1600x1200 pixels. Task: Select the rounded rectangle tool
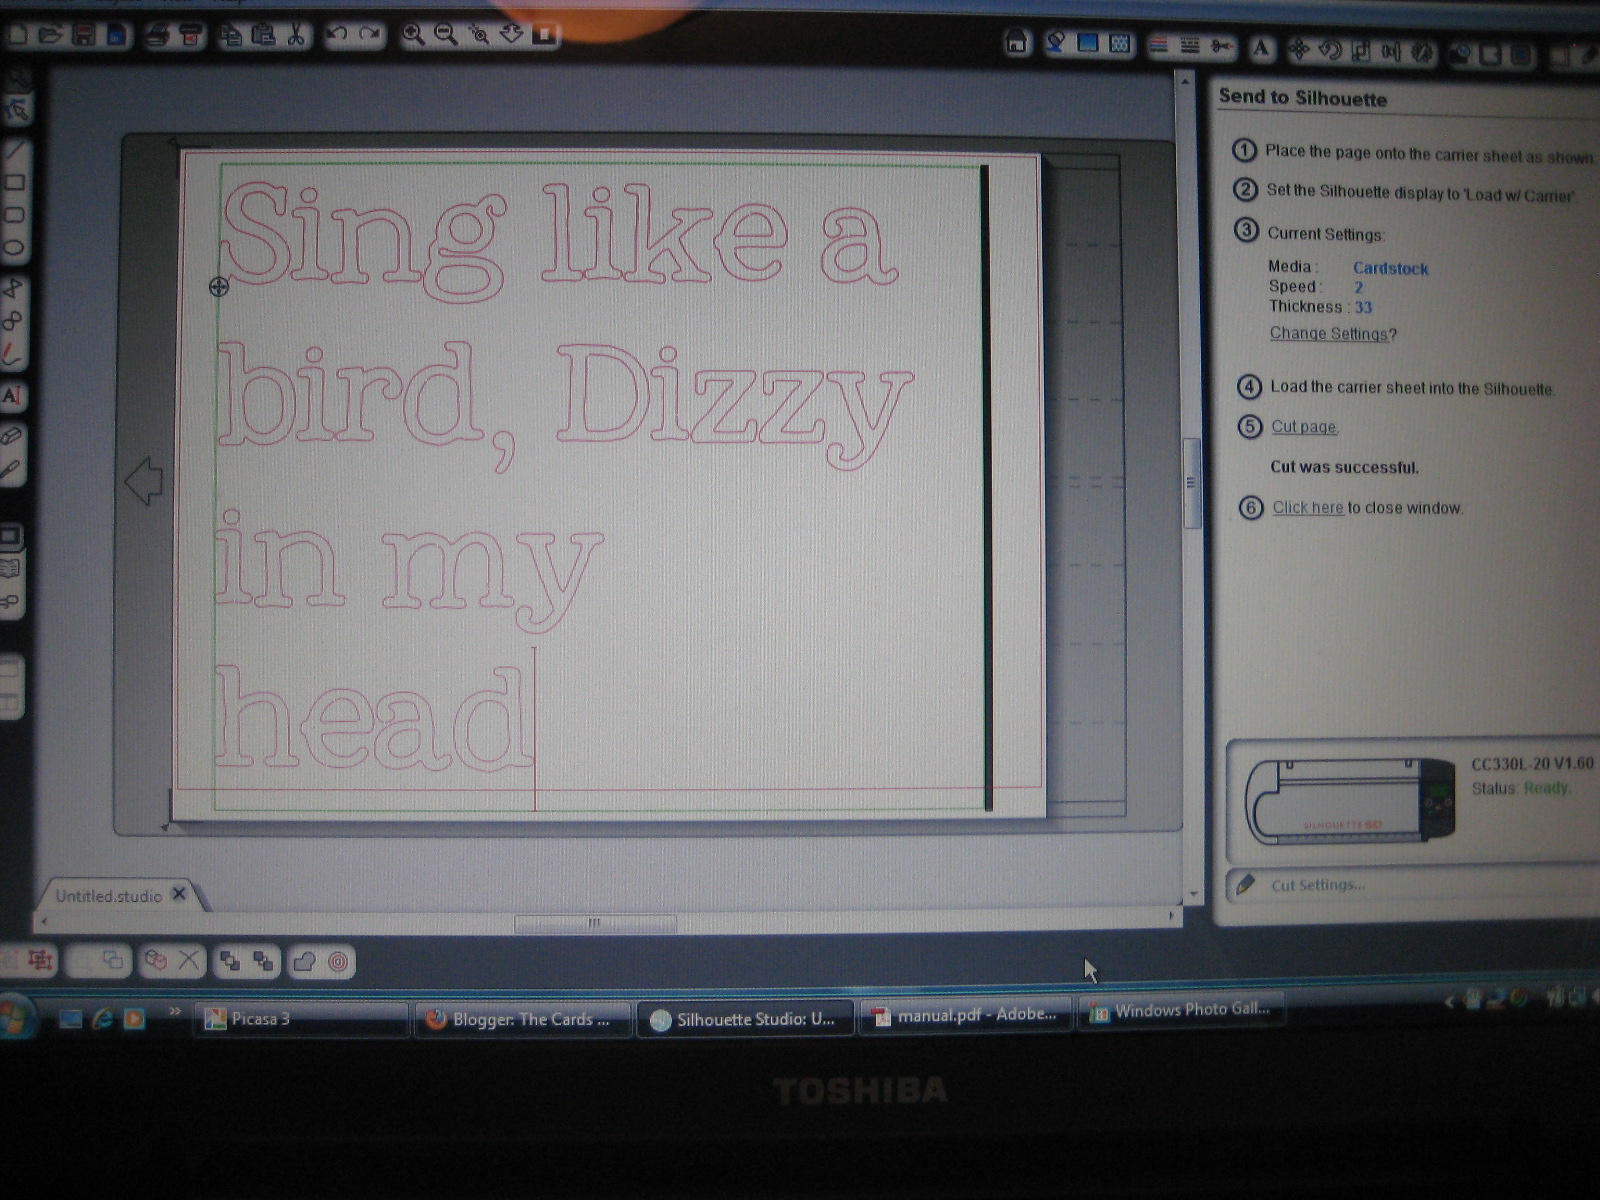click(x=14, y=215)
